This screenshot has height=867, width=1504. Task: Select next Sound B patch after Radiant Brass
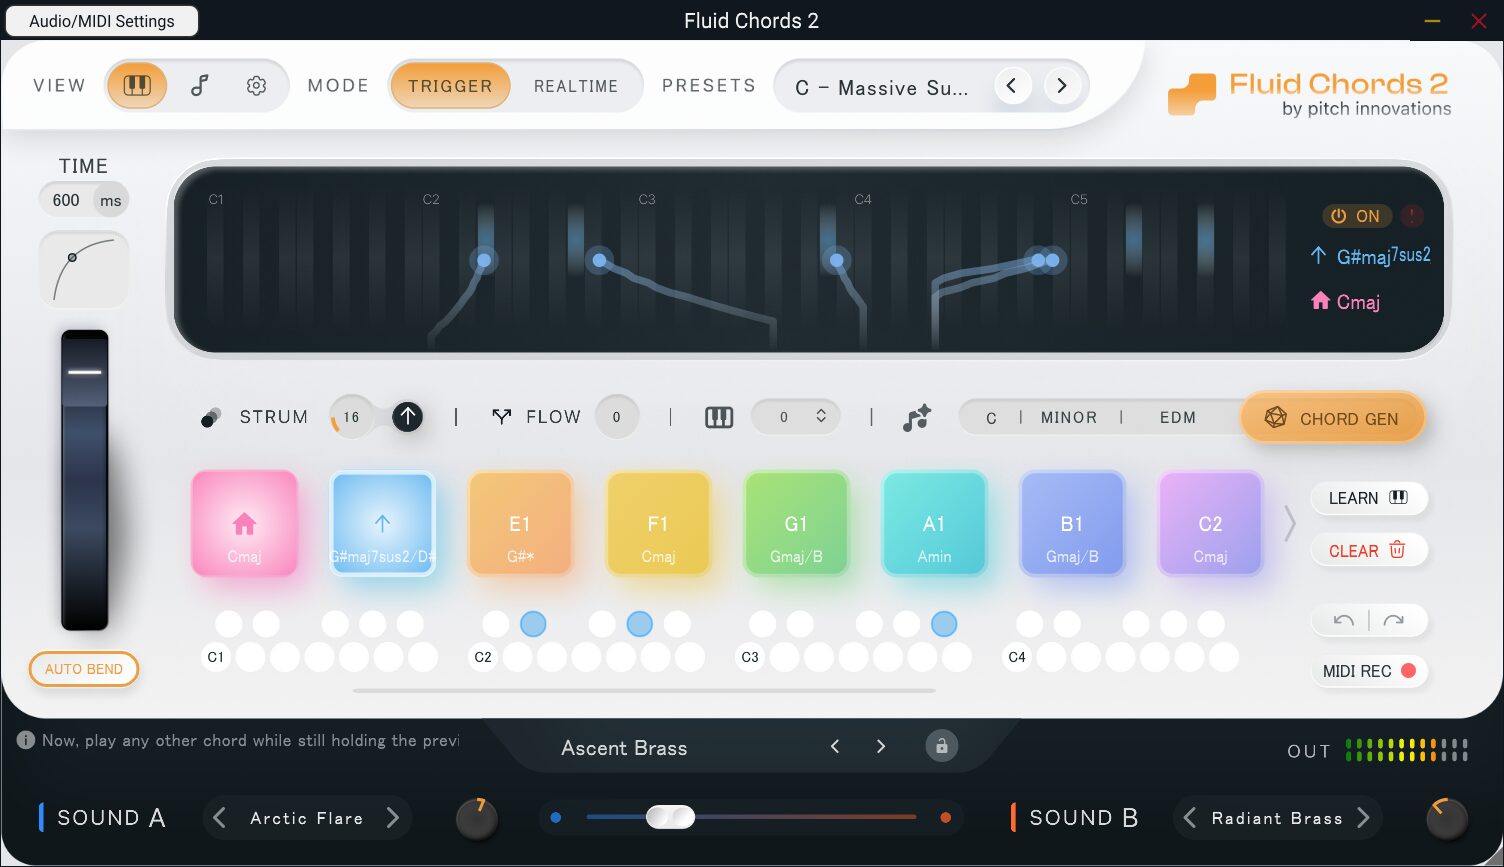(x=1363, y=818)
